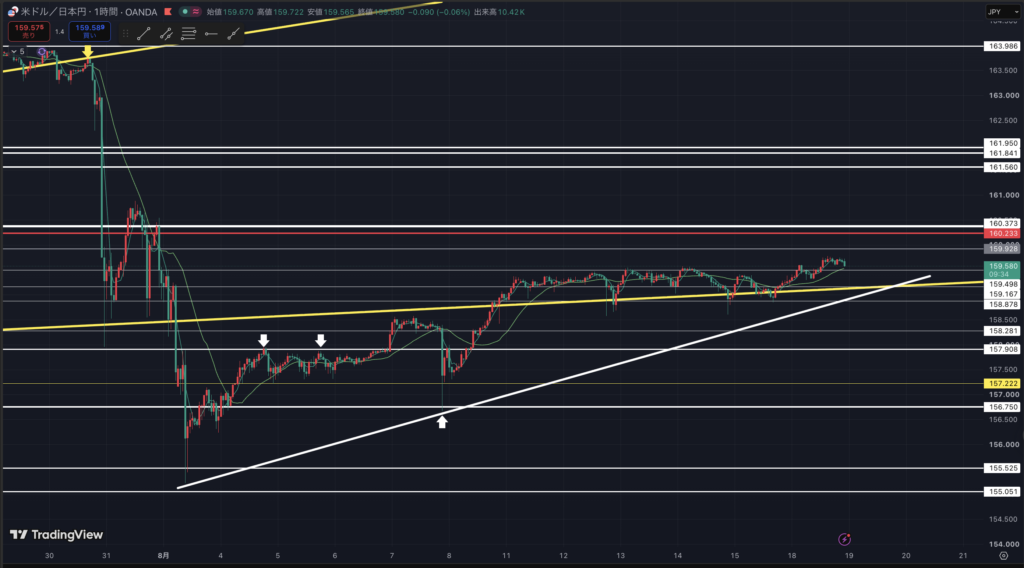Click the blue buy button 159.58
The width and height of the screenshot is (1024, 568).
(89, 31)
